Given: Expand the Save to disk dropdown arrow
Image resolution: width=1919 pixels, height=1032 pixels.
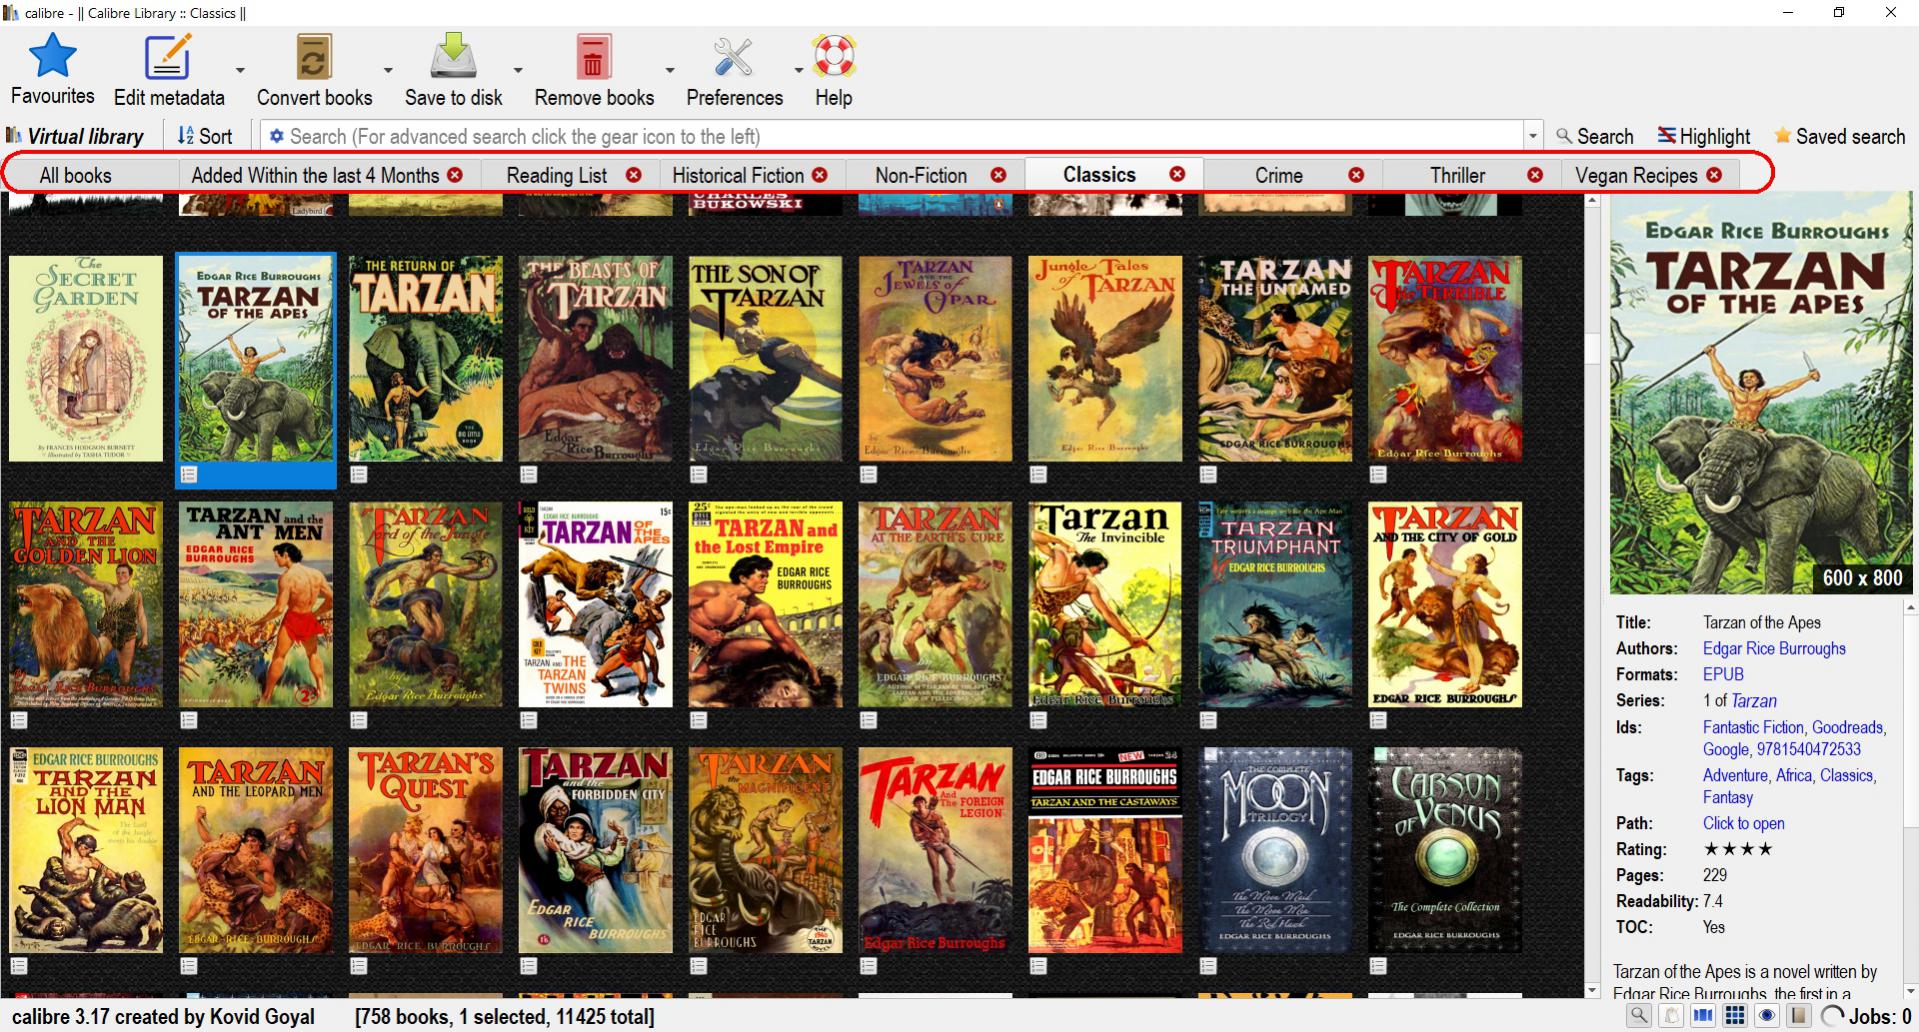Looking at the screenshot, I should pyautogui.click(x=518, y=70).
